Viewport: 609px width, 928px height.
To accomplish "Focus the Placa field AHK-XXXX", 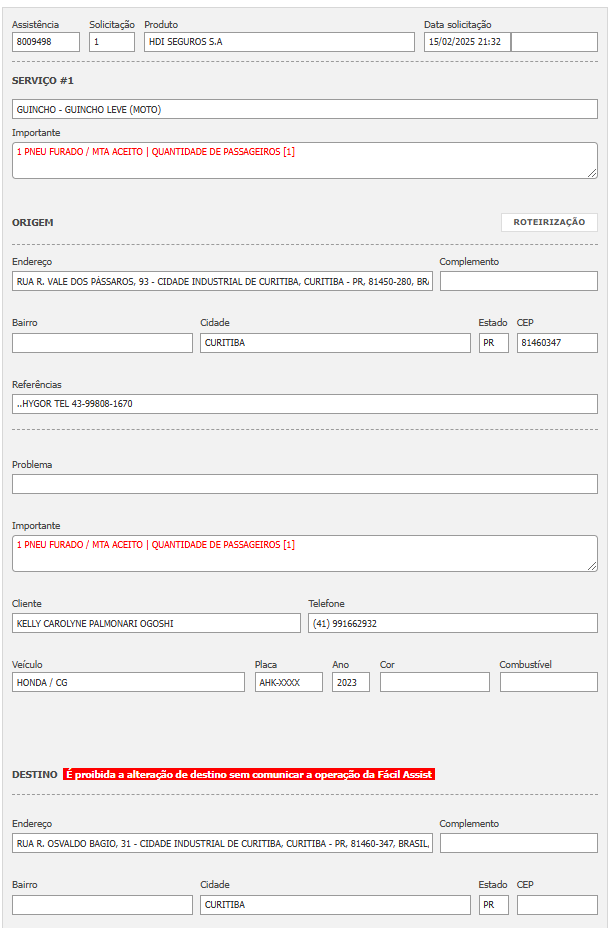I will pos(288,682).
